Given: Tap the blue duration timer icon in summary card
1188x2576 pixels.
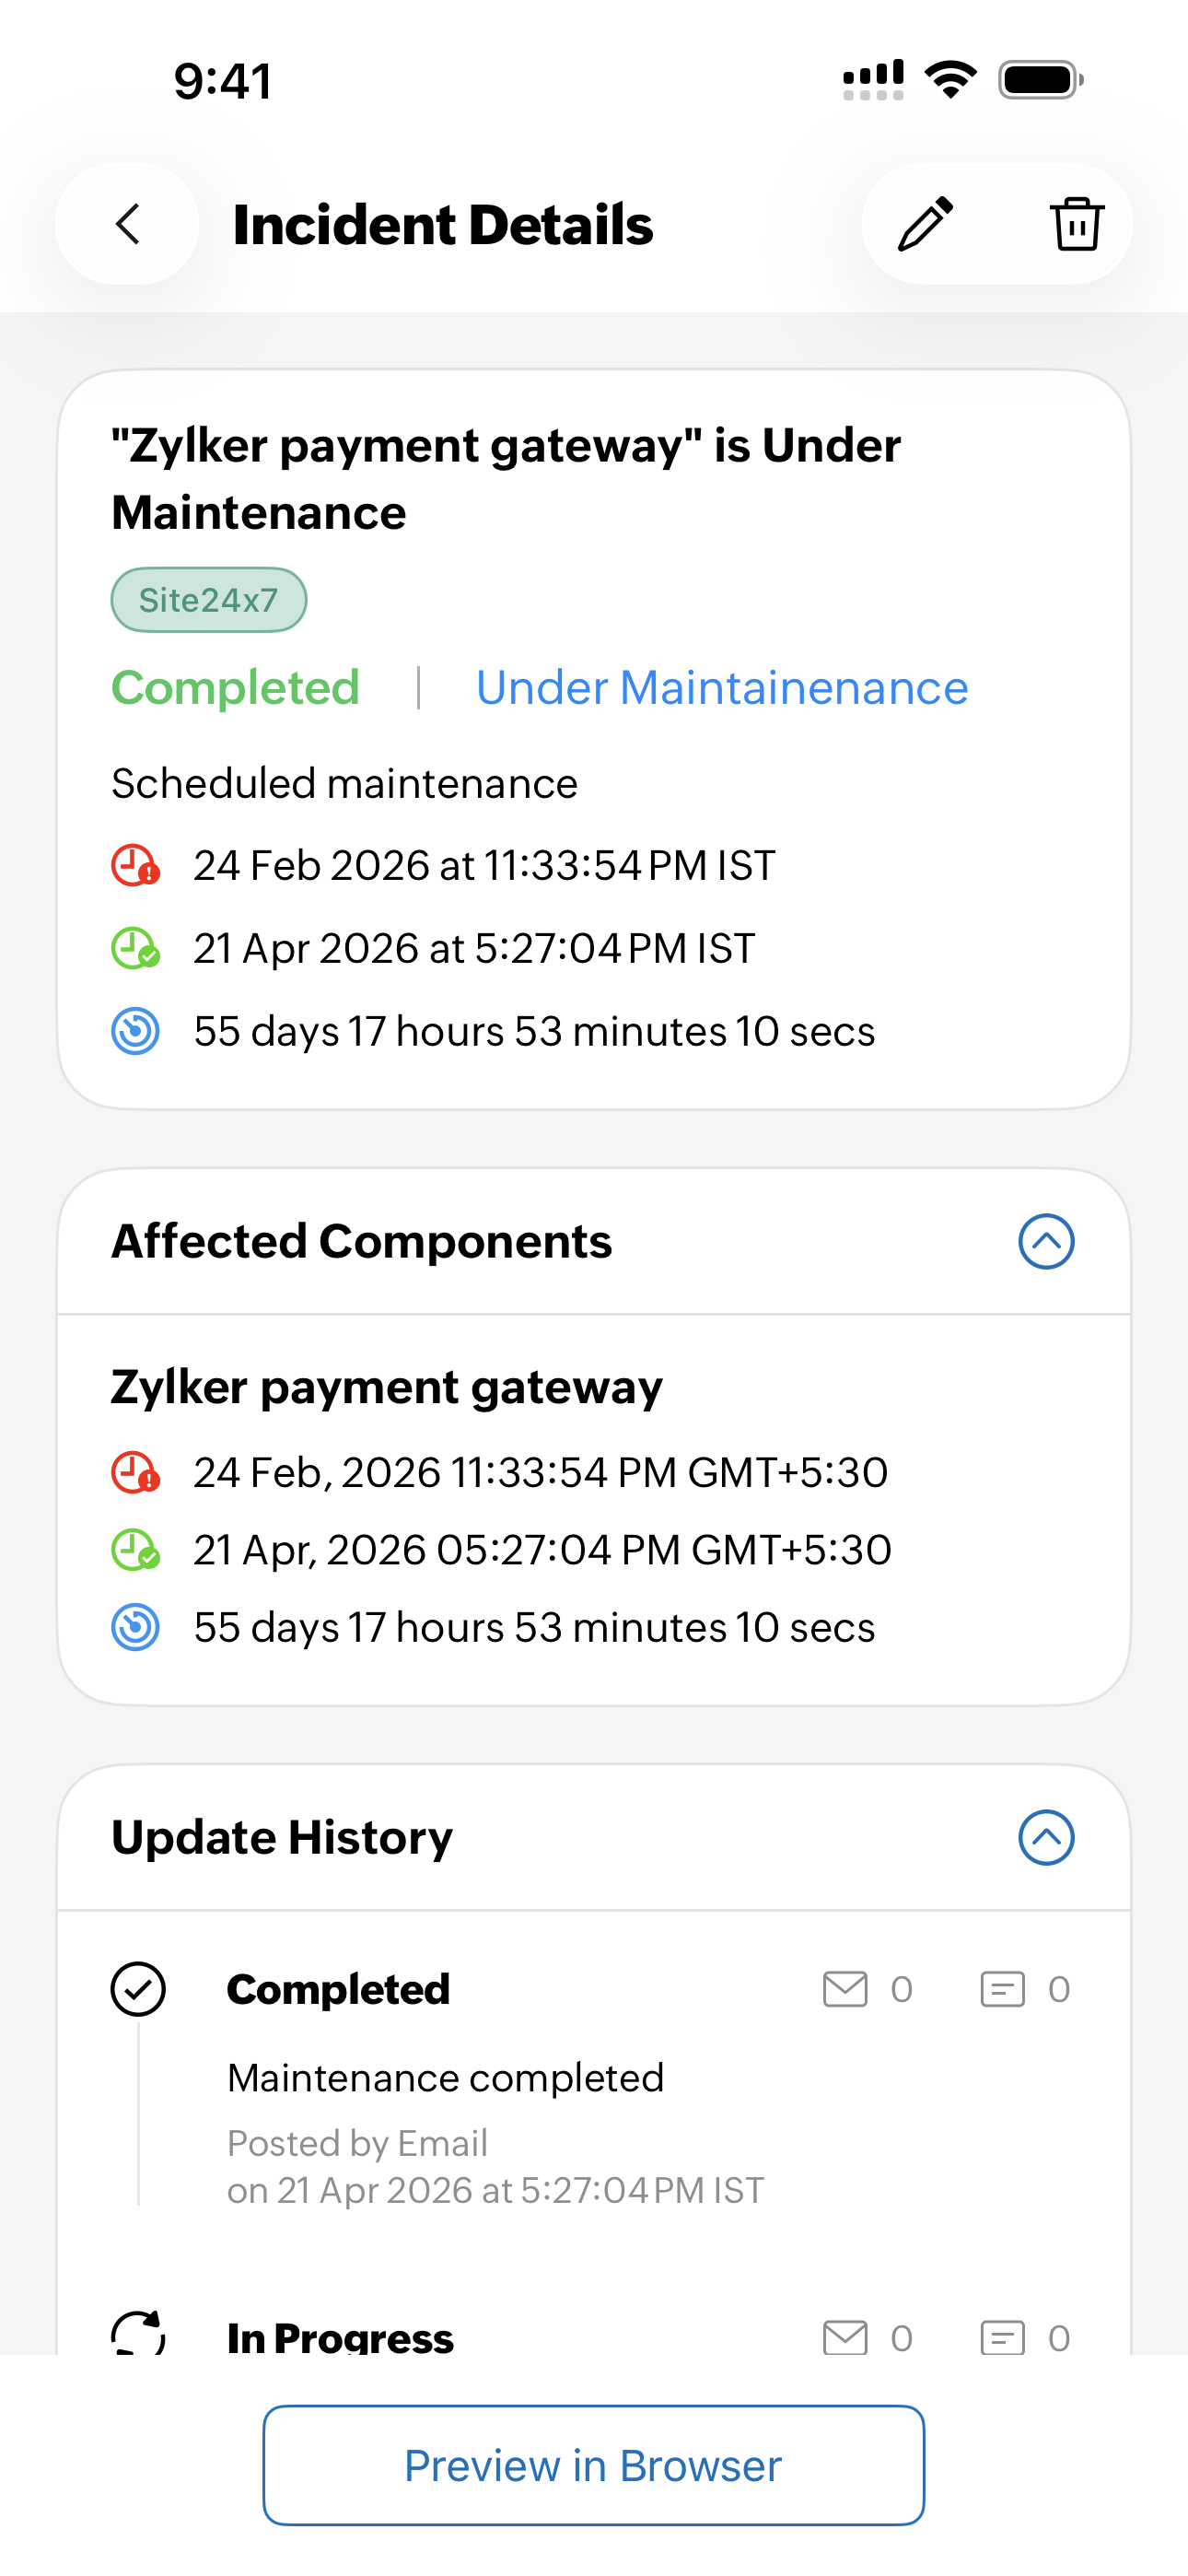Looking at the screenshot, I should pos(135,1032).
